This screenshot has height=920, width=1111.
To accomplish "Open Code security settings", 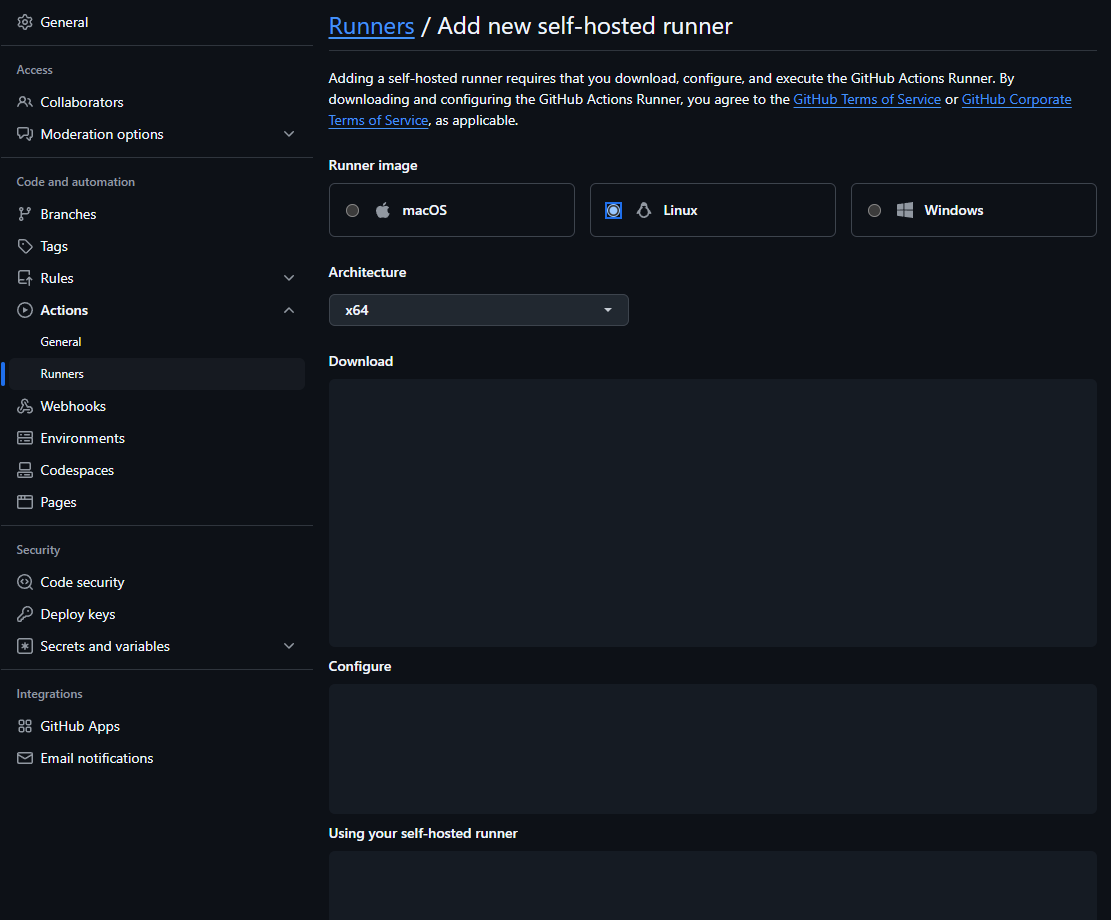I will pos(155,582).
